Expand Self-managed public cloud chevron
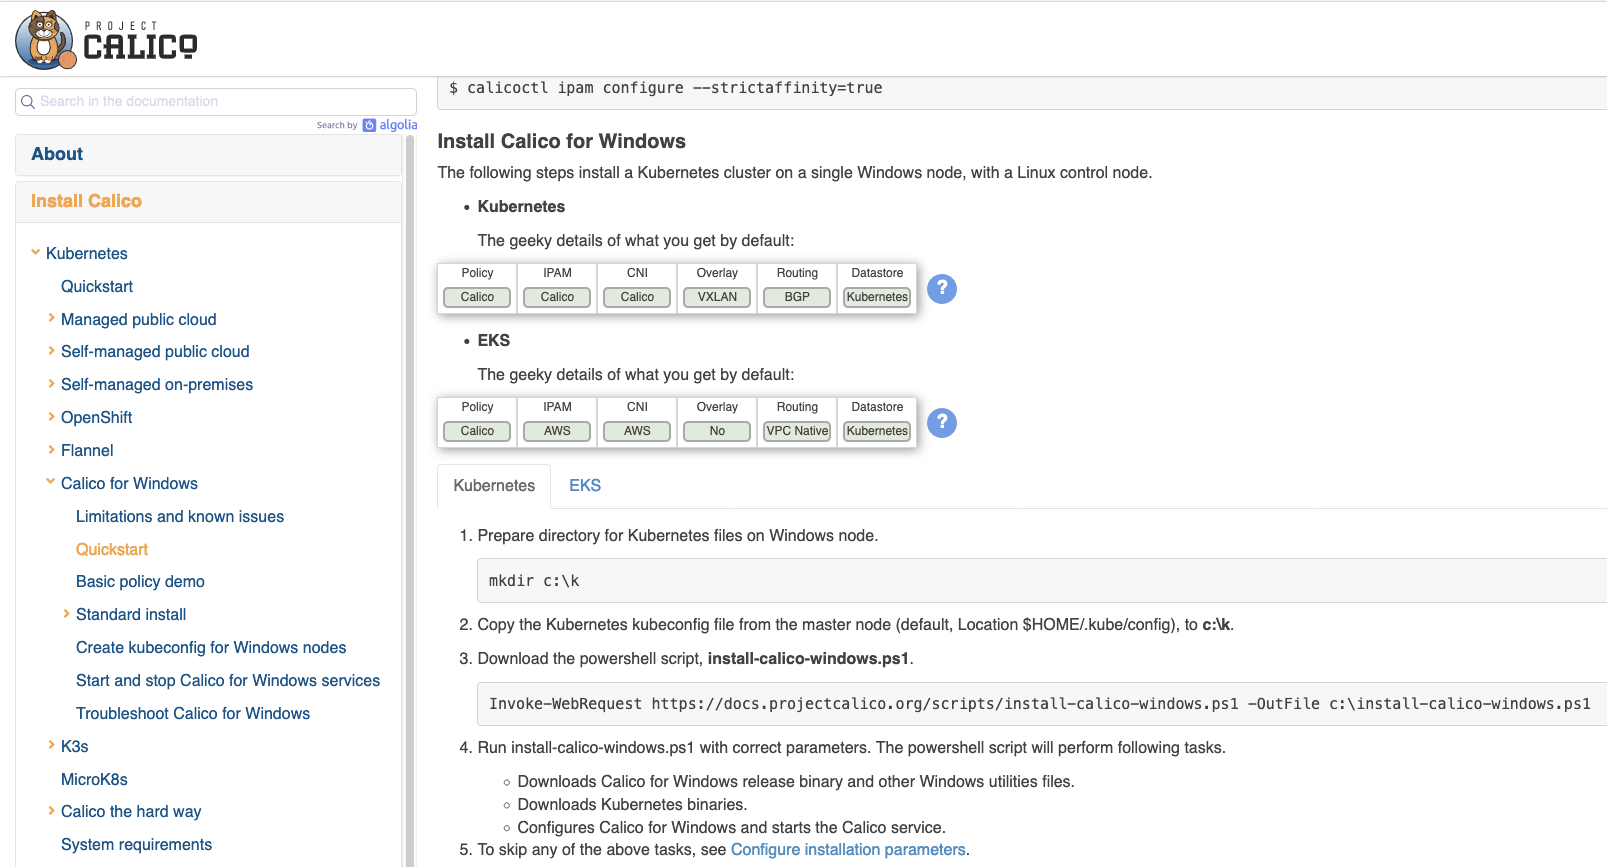The image size is (1607, 867). pyautogui.click(x=51, y=351)
